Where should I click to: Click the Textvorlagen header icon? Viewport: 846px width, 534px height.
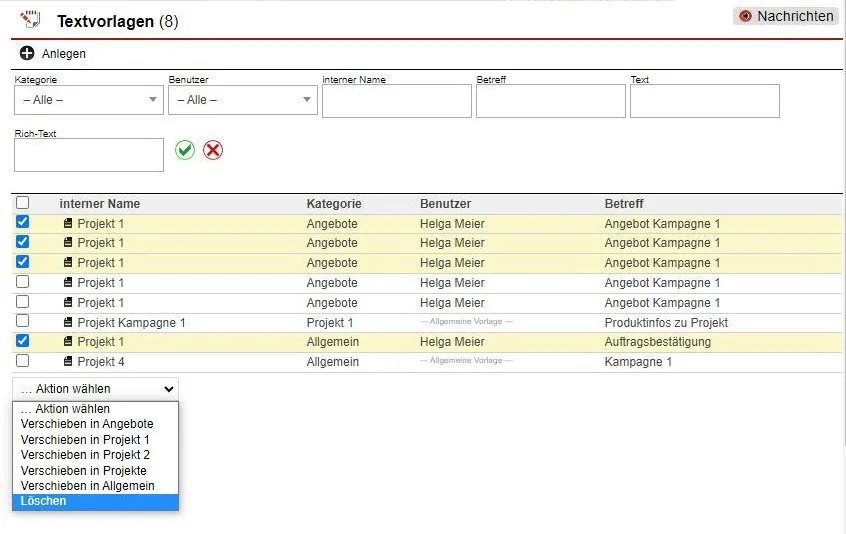(30, 17)
